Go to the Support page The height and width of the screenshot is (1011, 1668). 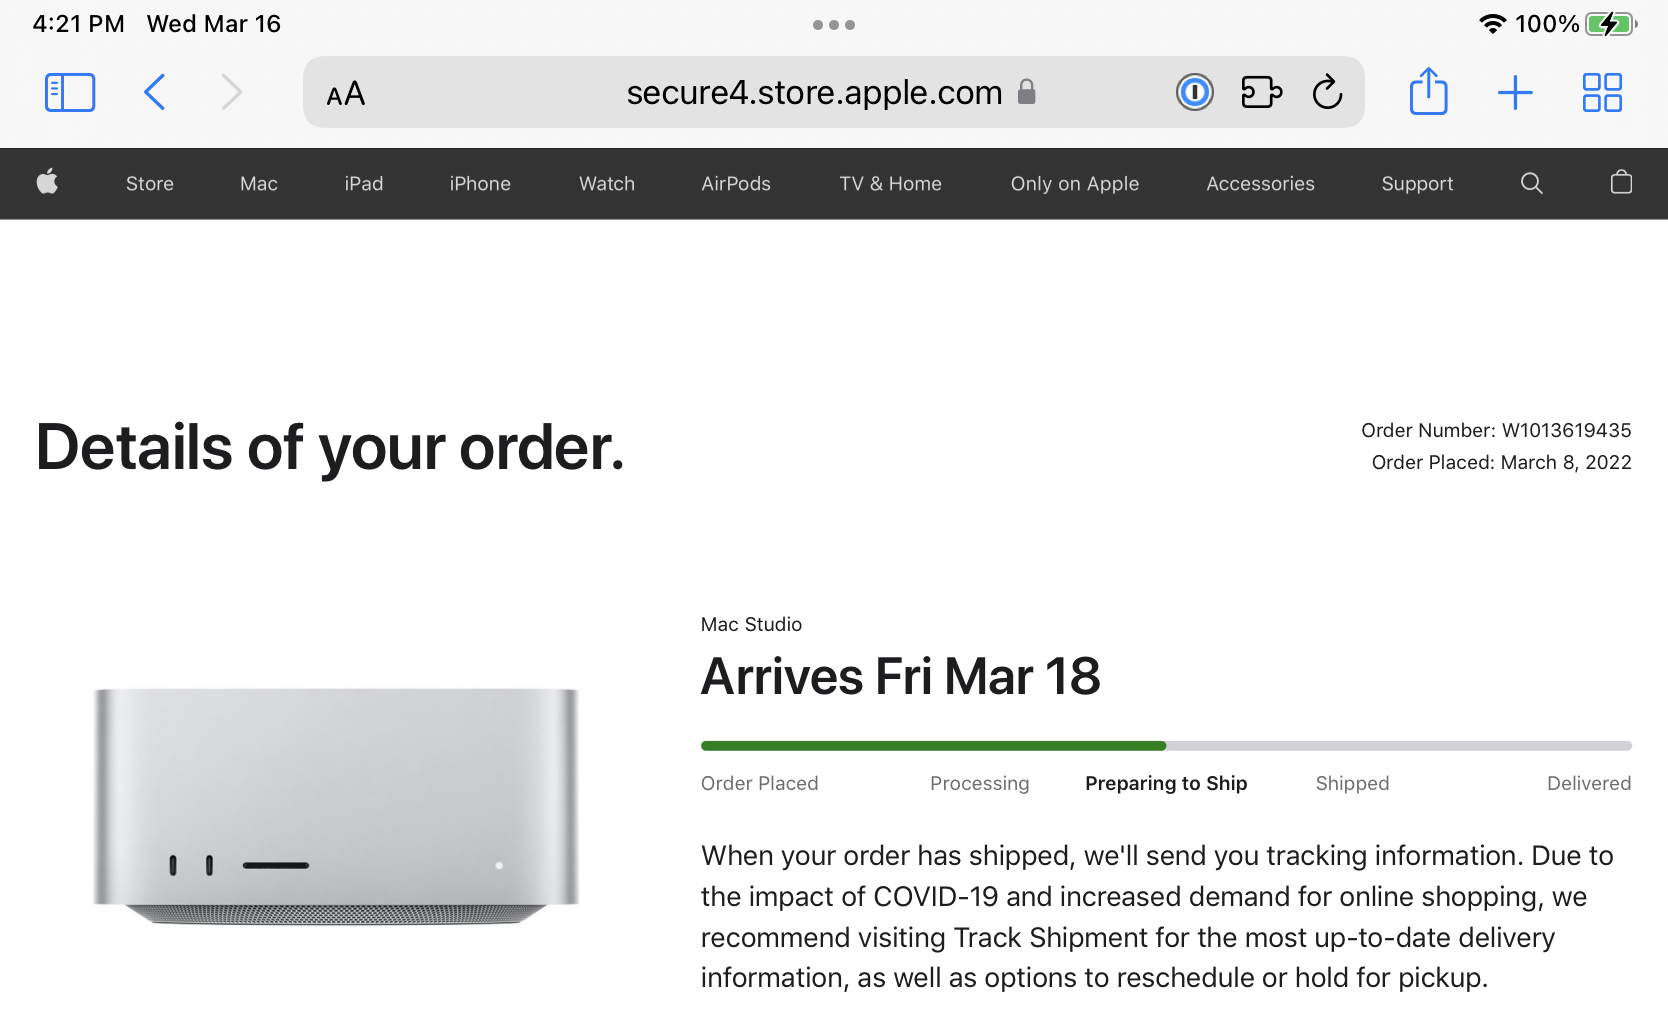click(x=1417, y=184)
